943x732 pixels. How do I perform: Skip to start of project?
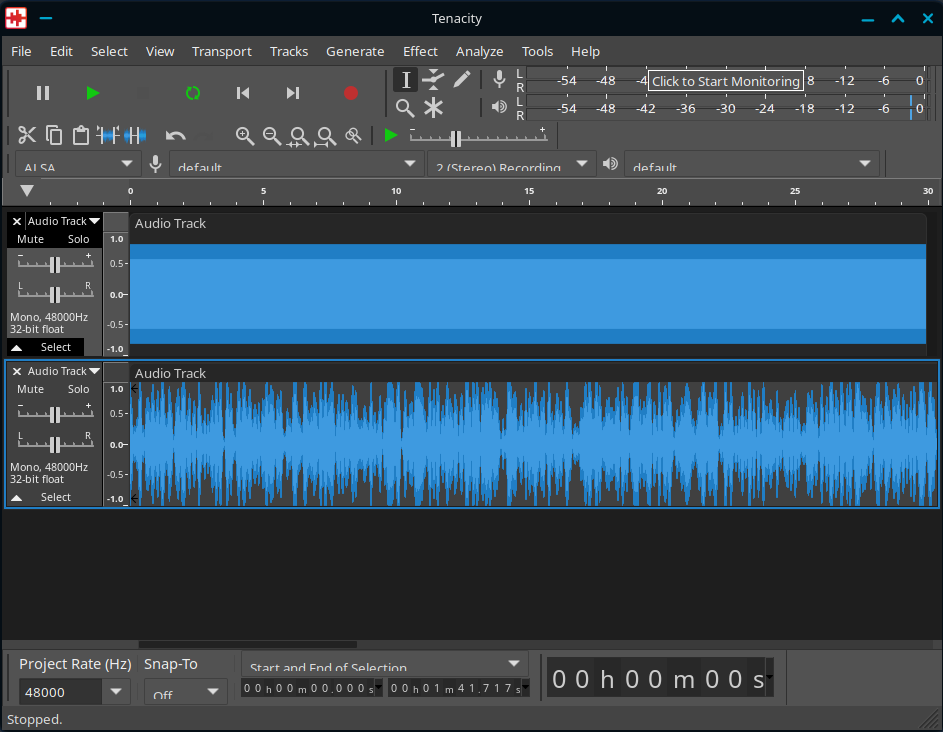pyautogui.click(x=243, y=93)
